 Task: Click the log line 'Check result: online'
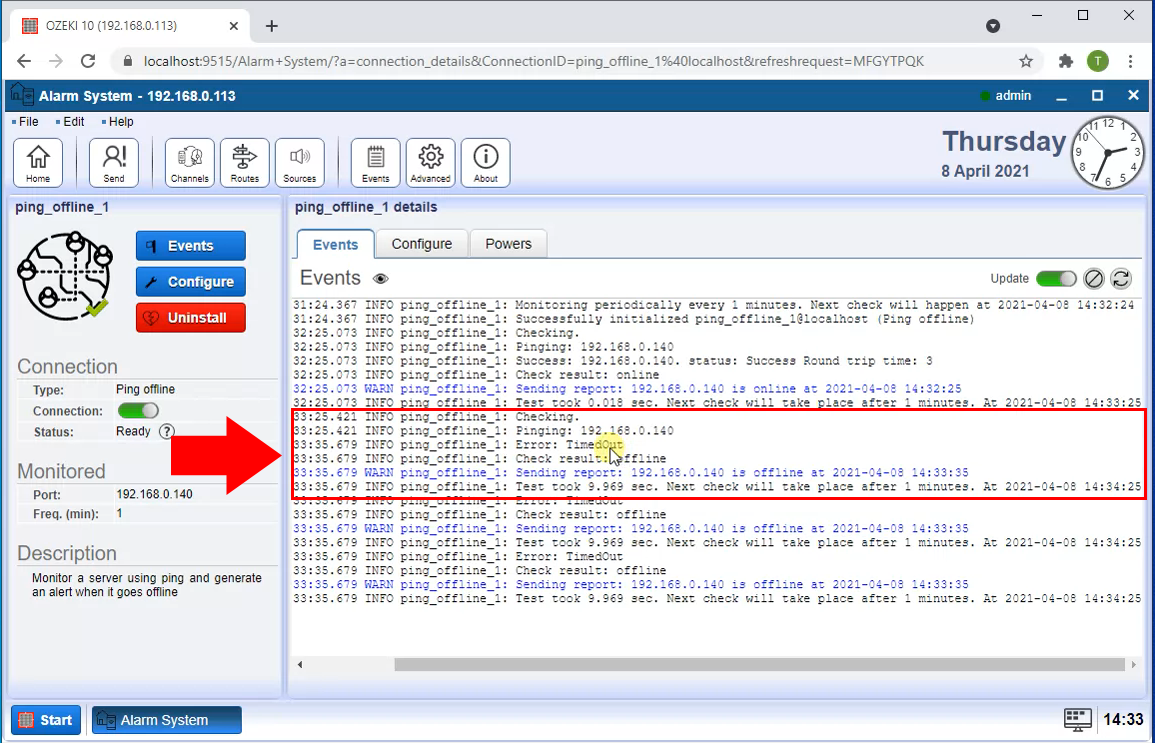pos(477,376)
